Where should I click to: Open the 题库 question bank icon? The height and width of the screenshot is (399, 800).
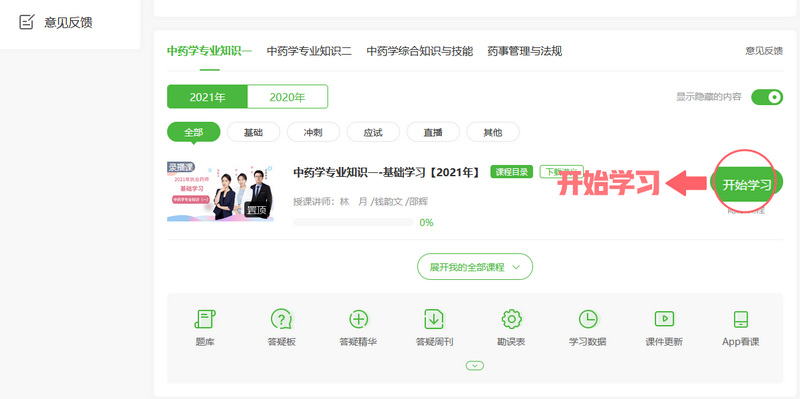[205, 319]
